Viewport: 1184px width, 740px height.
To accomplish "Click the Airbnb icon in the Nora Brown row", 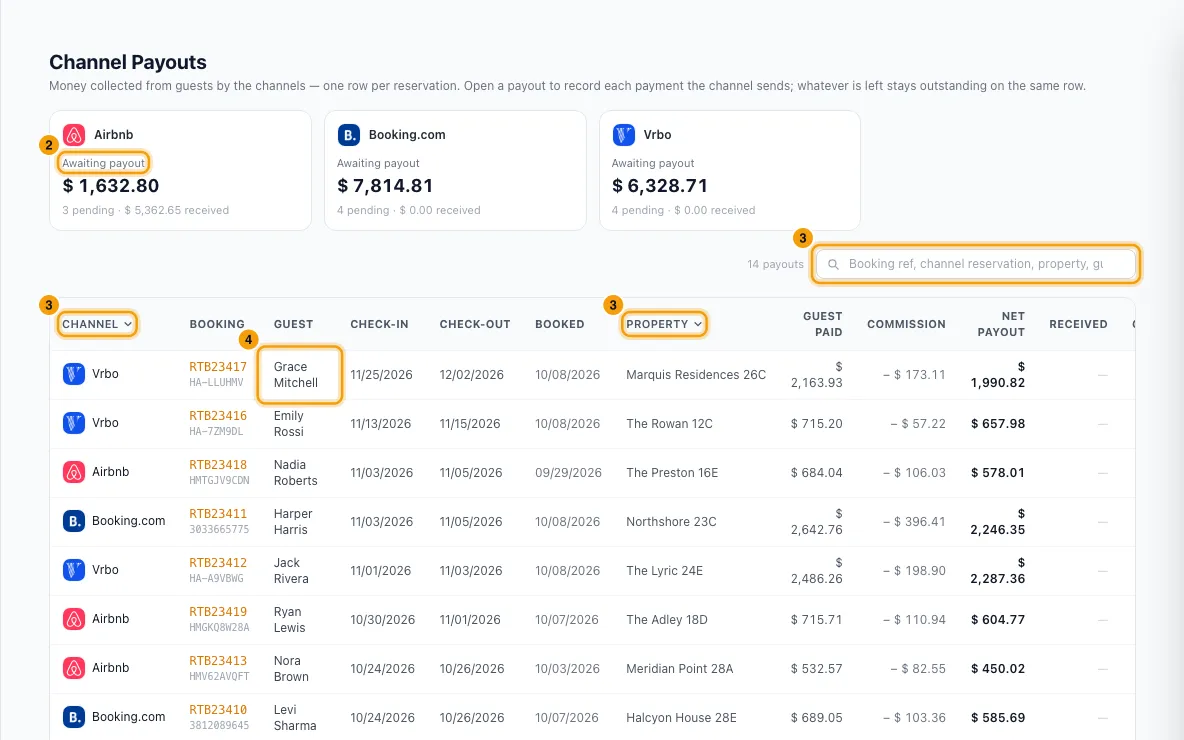I will (74, 668).
